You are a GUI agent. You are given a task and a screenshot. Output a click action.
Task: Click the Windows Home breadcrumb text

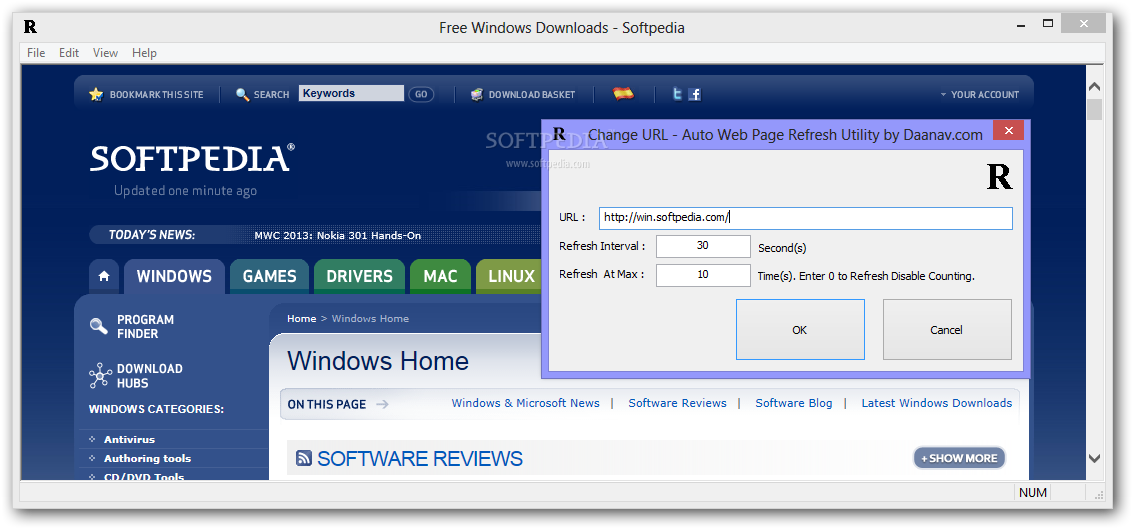(370, 319)
